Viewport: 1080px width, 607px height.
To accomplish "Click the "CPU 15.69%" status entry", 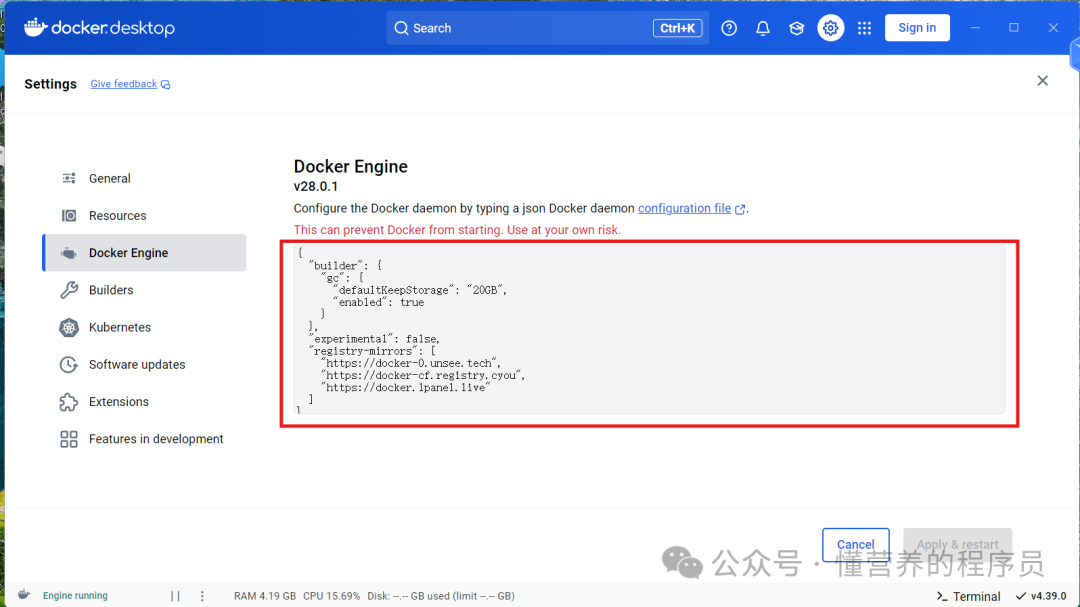I will click(331, 596).
